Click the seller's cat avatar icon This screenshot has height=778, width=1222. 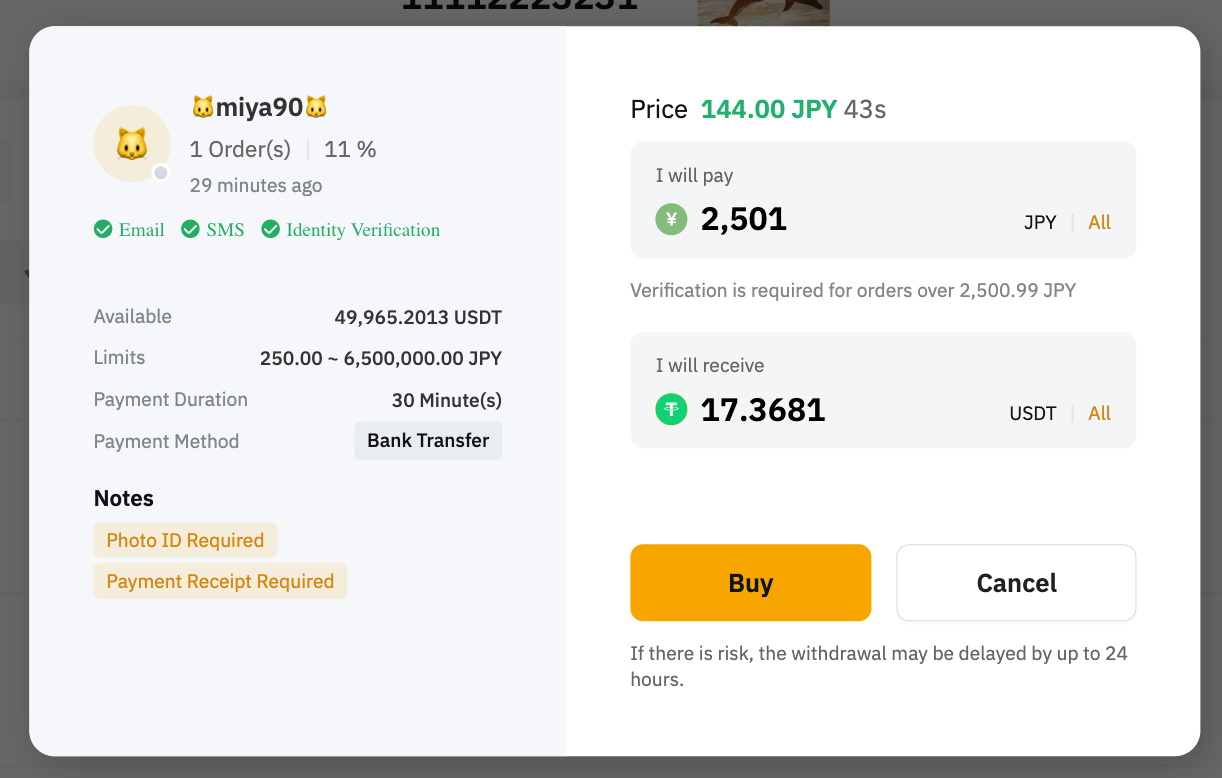pos(131,144)
